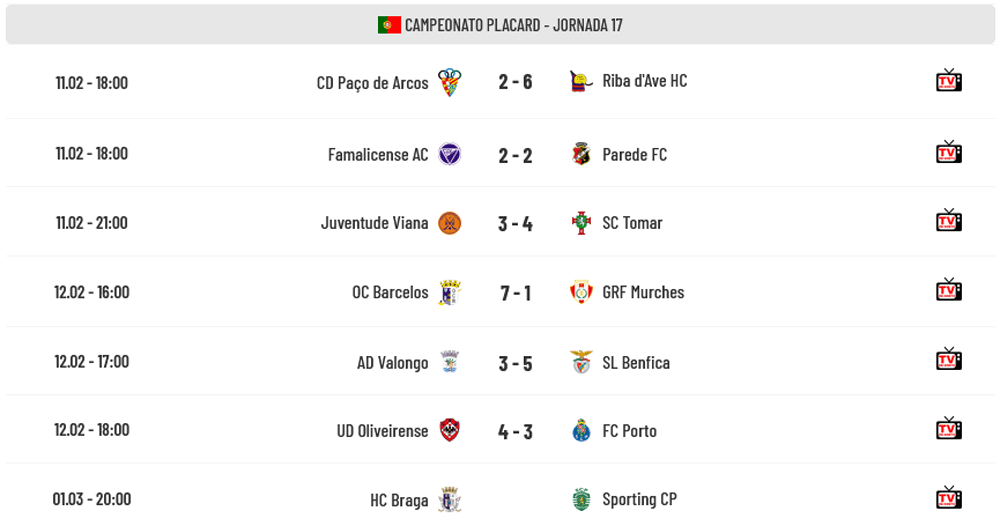
Task: Click the Sporting CP green crest
Action: pos(581,499)
